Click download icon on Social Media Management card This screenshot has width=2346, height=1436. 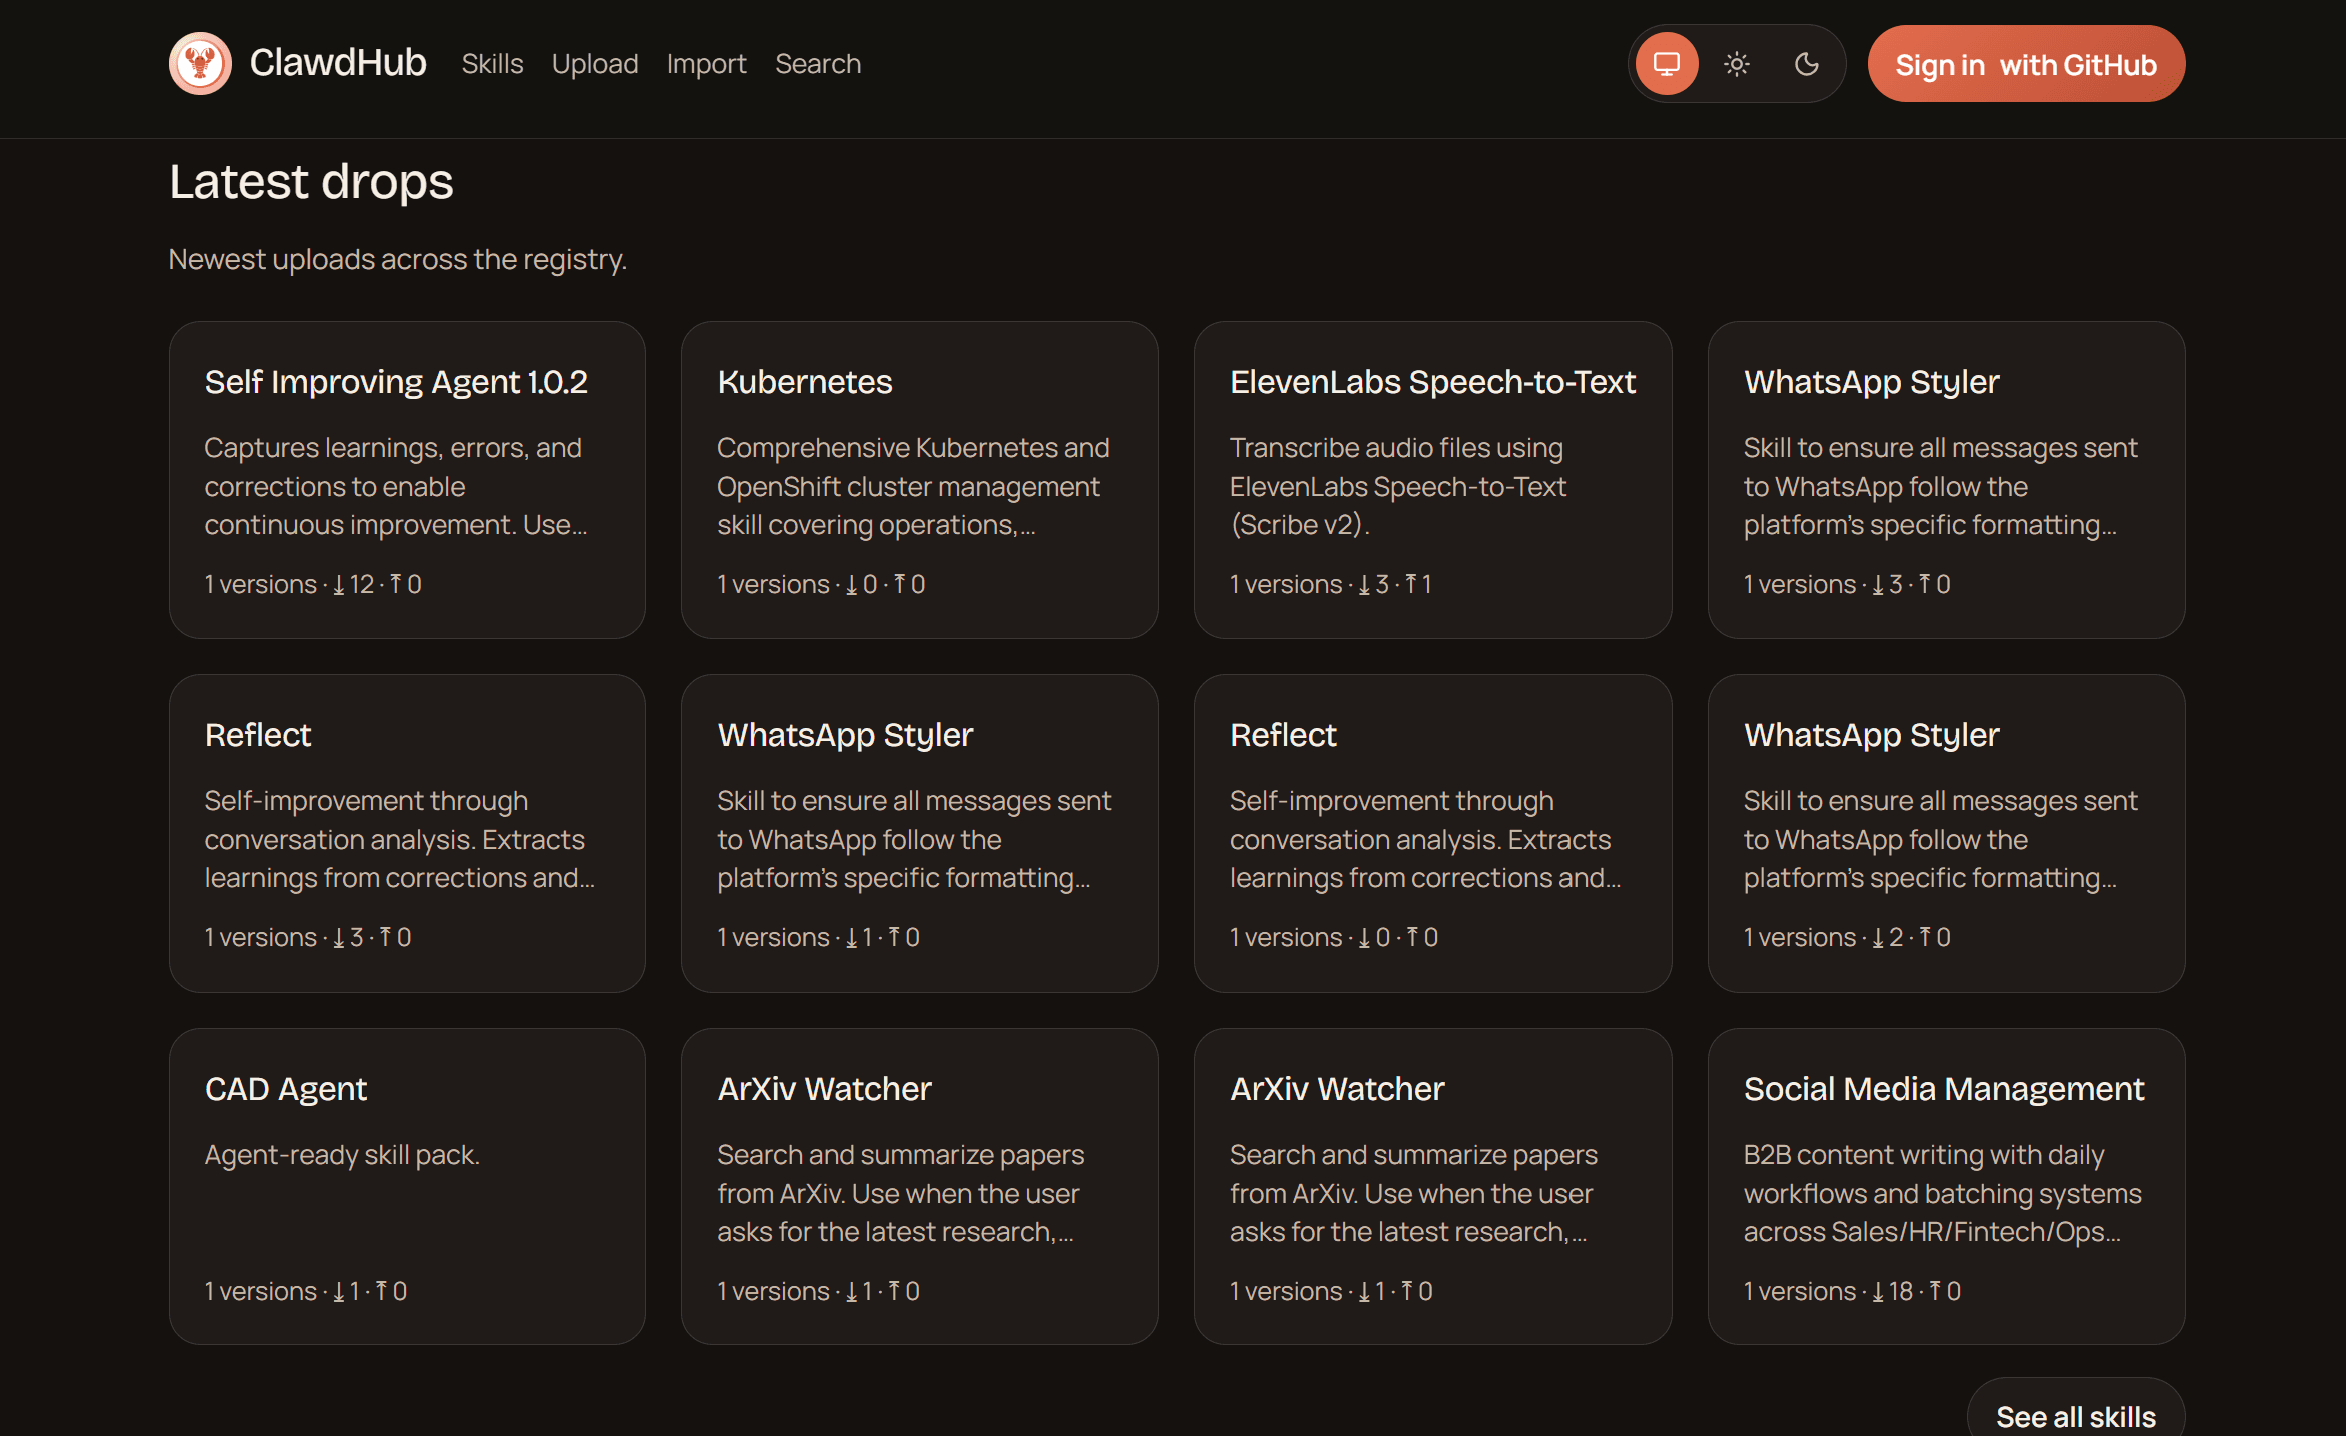[x=1877, y=1292]
